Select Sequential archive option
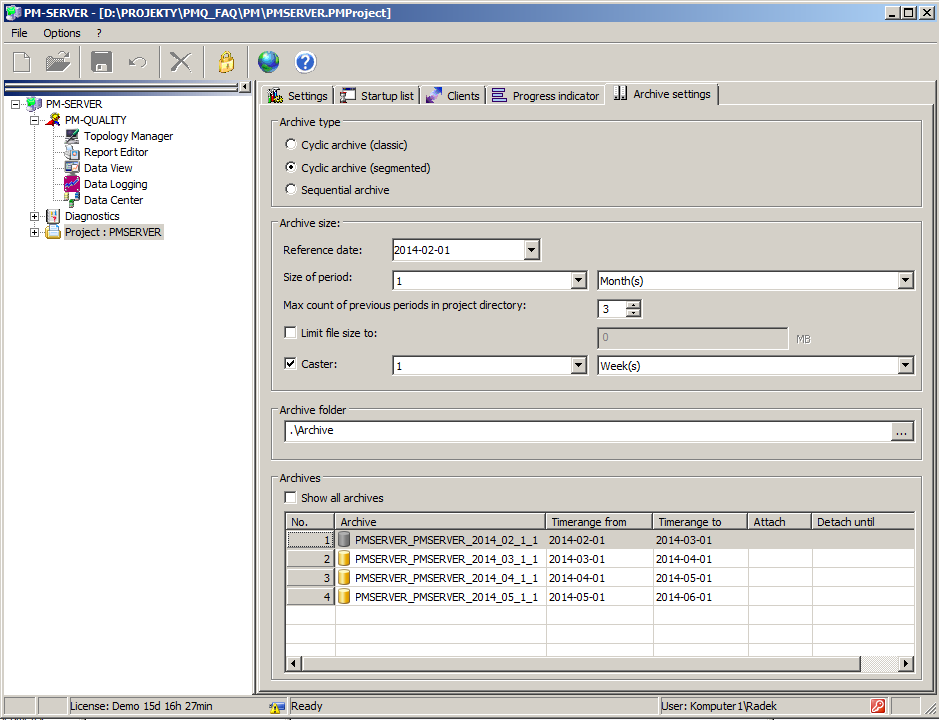This screenshot has width=939, height=720. [x=291, y=189]
